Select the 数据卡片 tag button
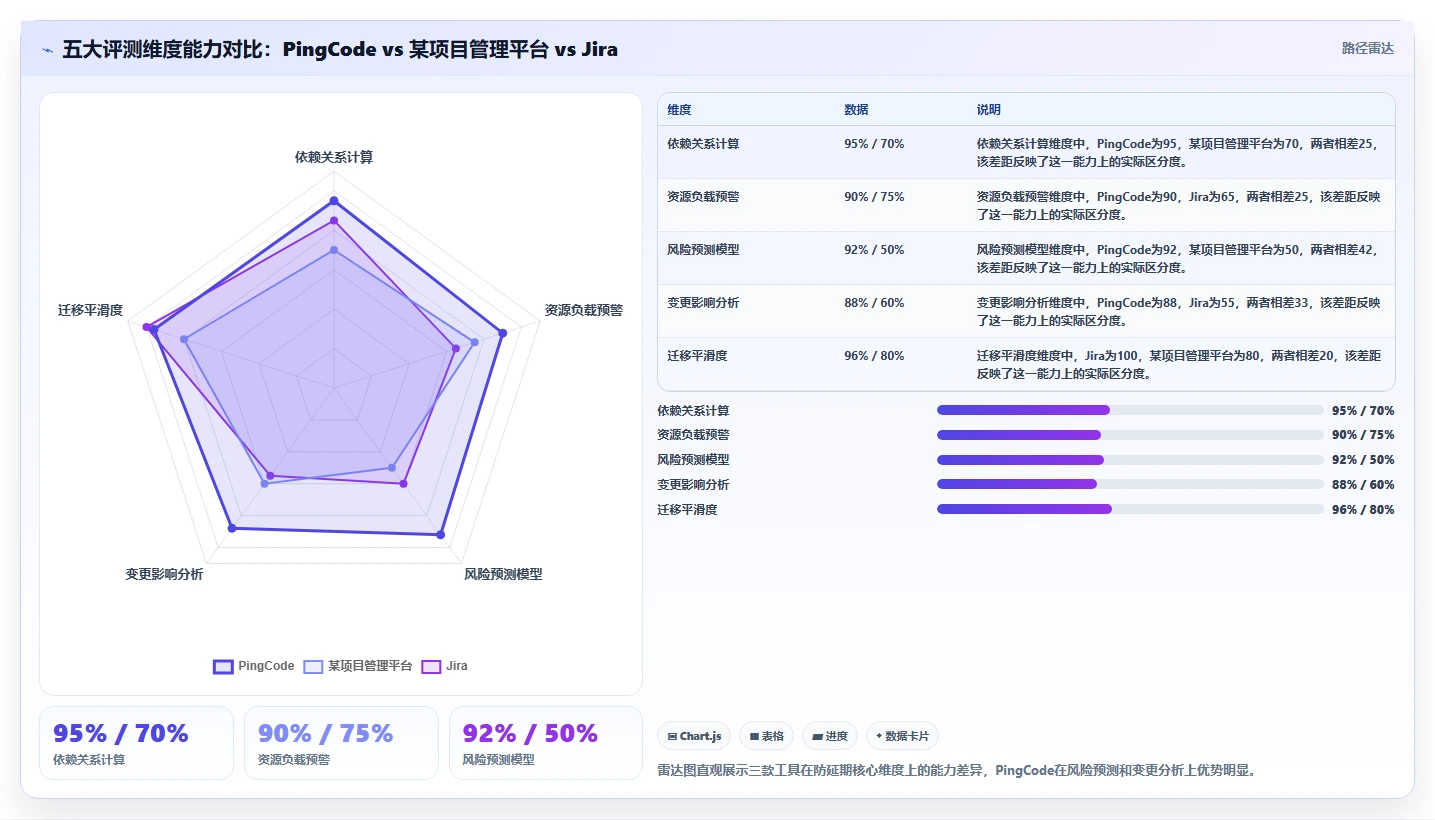Image resolution: width=1435 pixels, height=820 pixels. 902,736
